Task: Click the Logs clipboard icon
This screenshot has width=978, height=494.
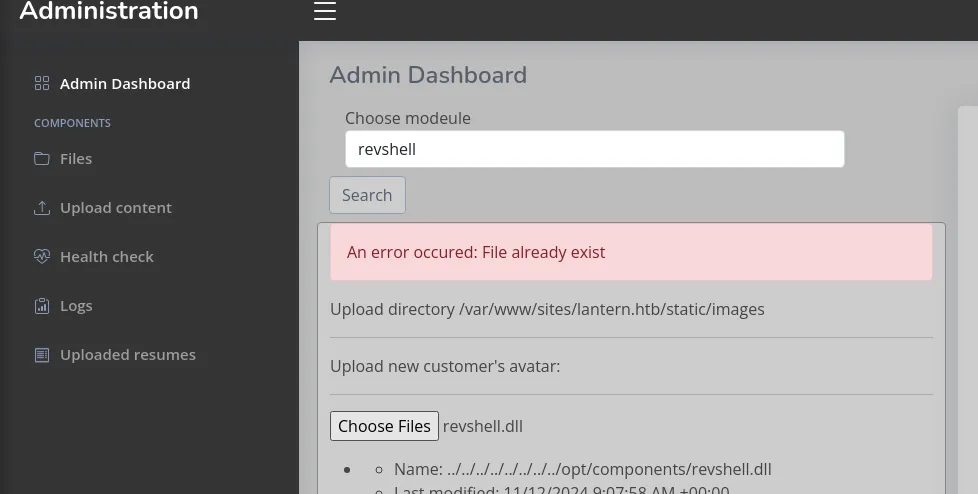Action: click(42, 306)
